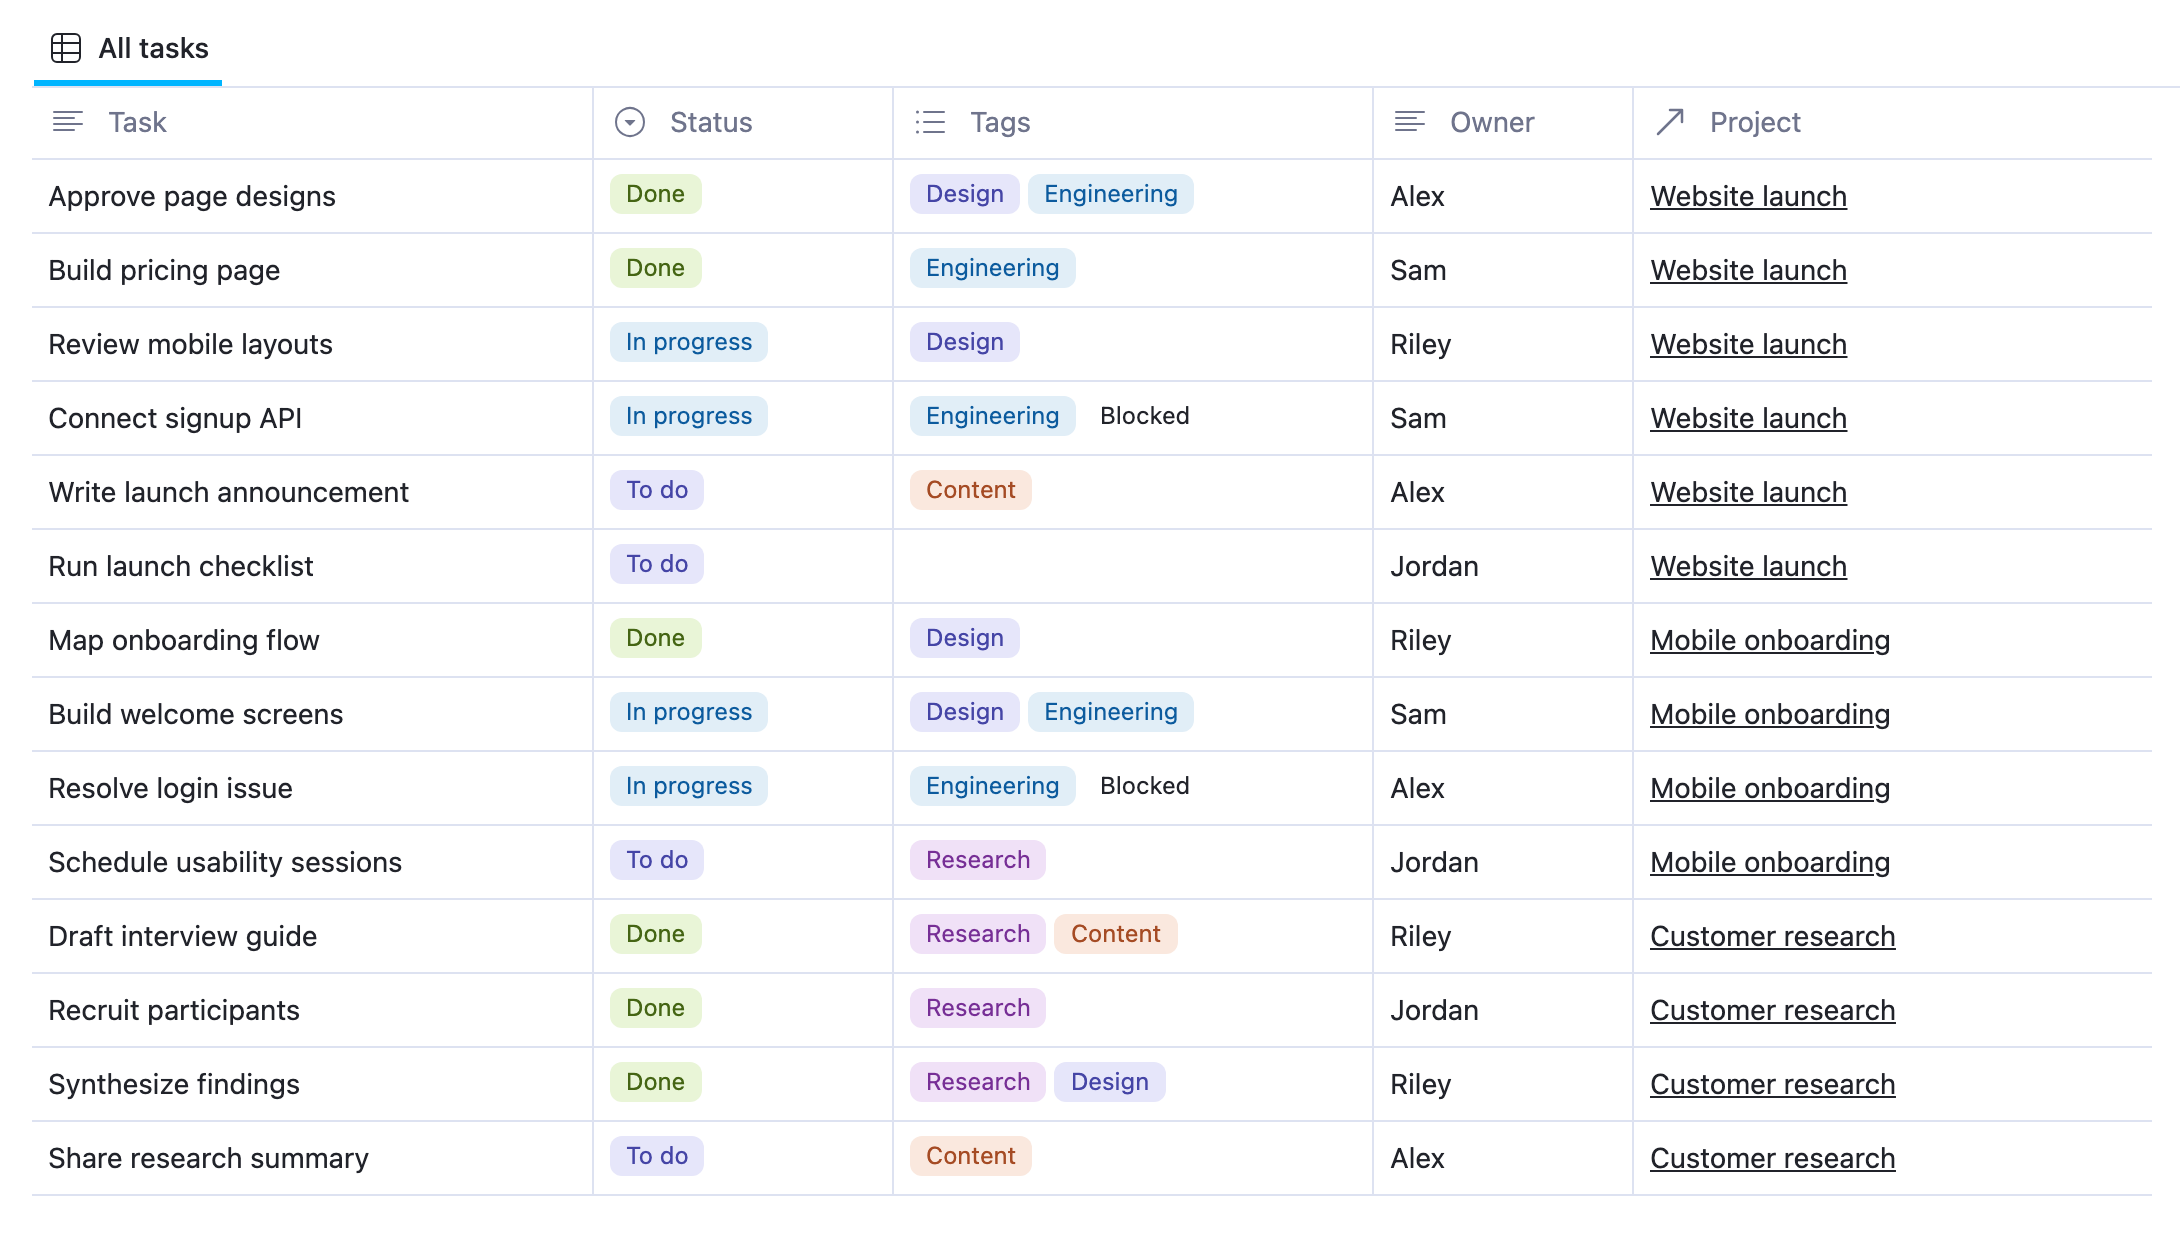Click the circled arrow icon in Status header
Screen dimensions: 2180x1240
point(630,122)
